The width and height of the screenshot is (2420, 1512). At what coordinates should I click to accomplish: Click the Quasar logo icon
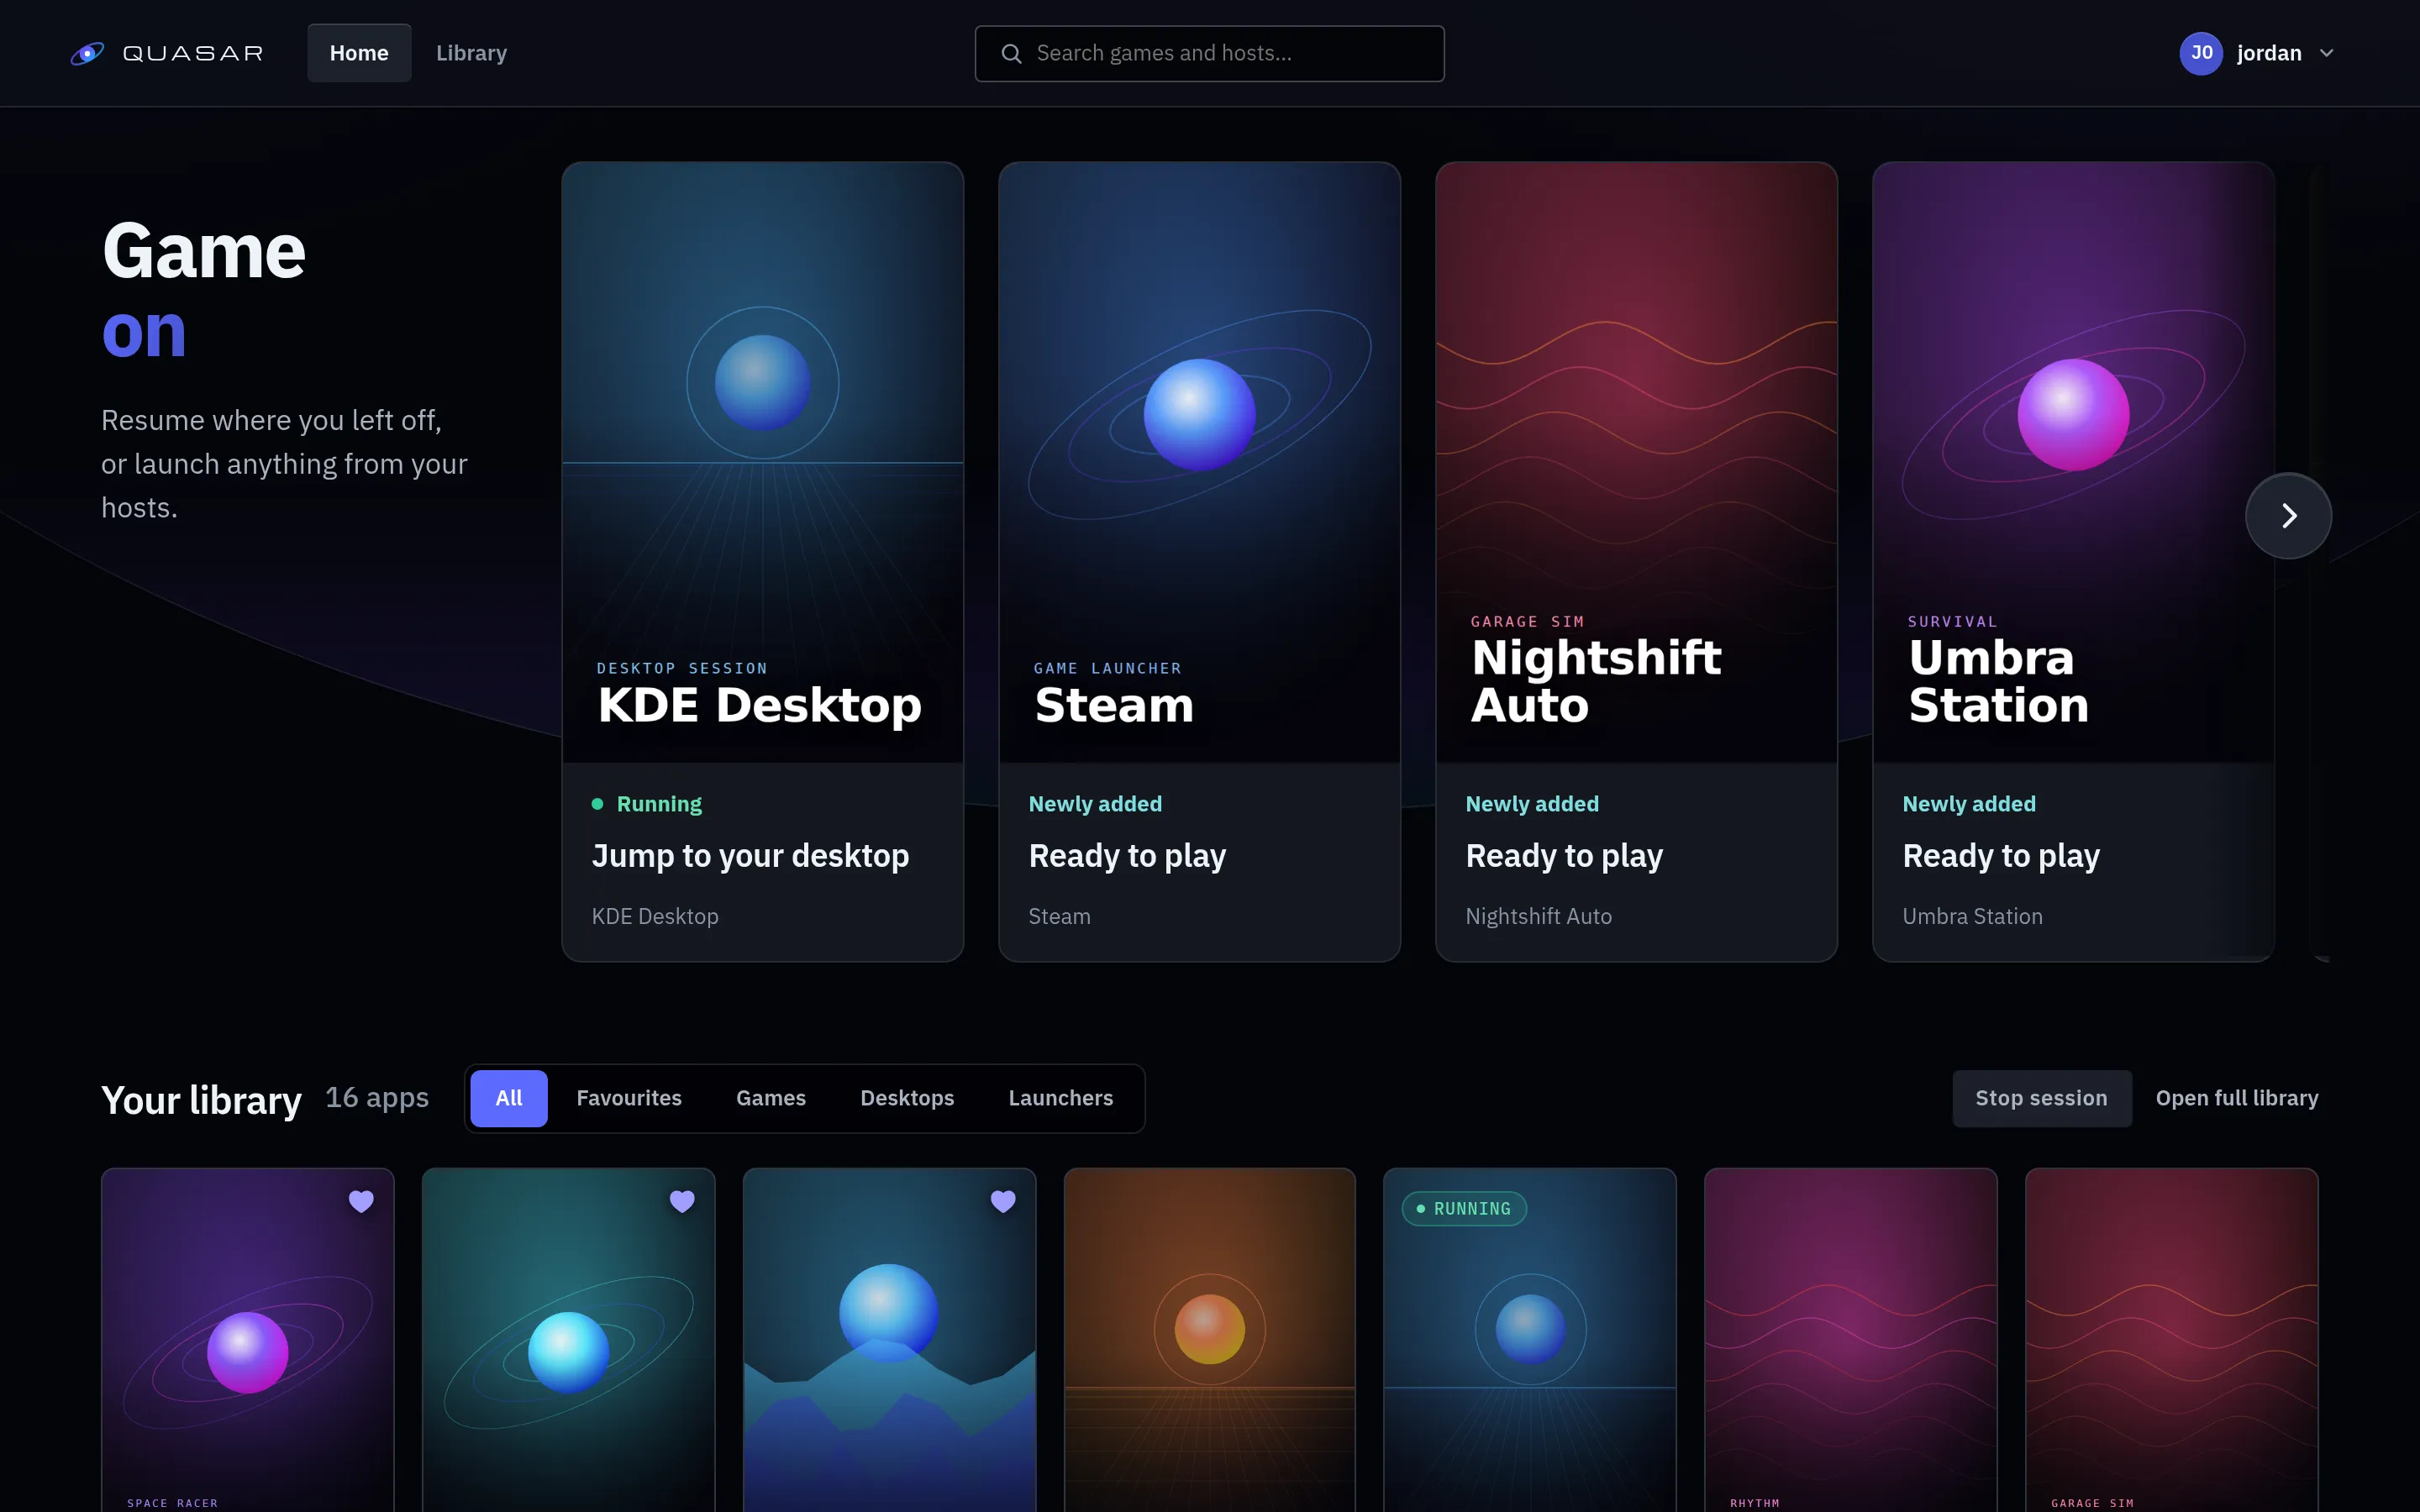[x=87, y=53]
